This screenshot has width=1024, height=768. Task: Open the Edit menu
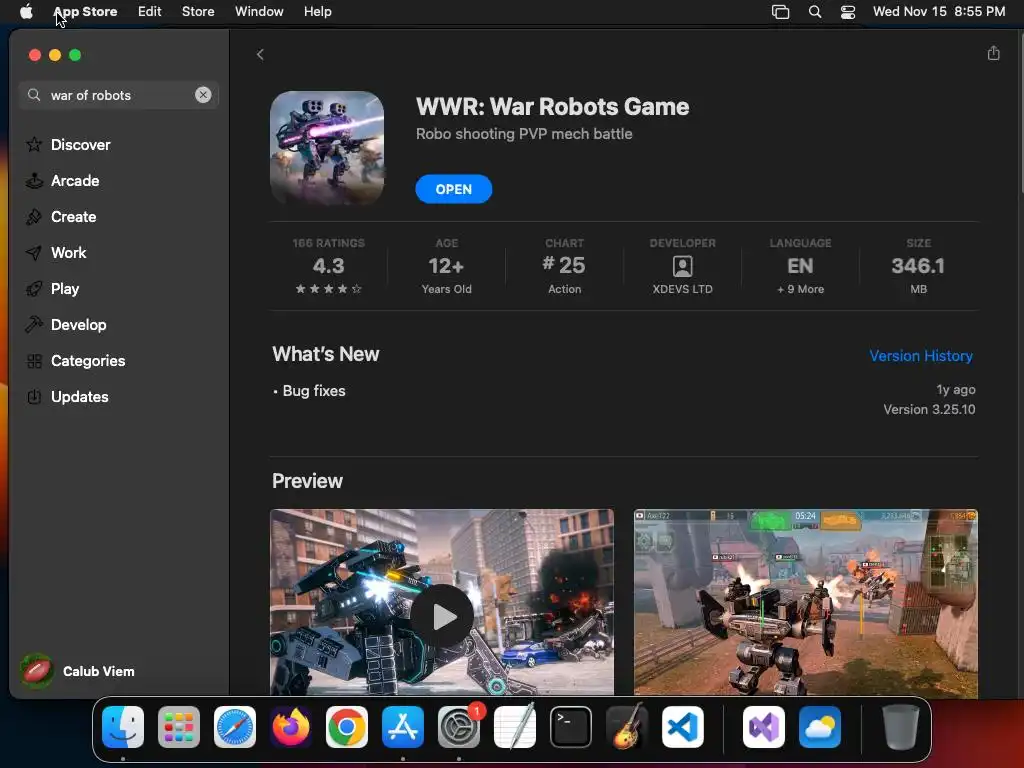tap(150, 12)
